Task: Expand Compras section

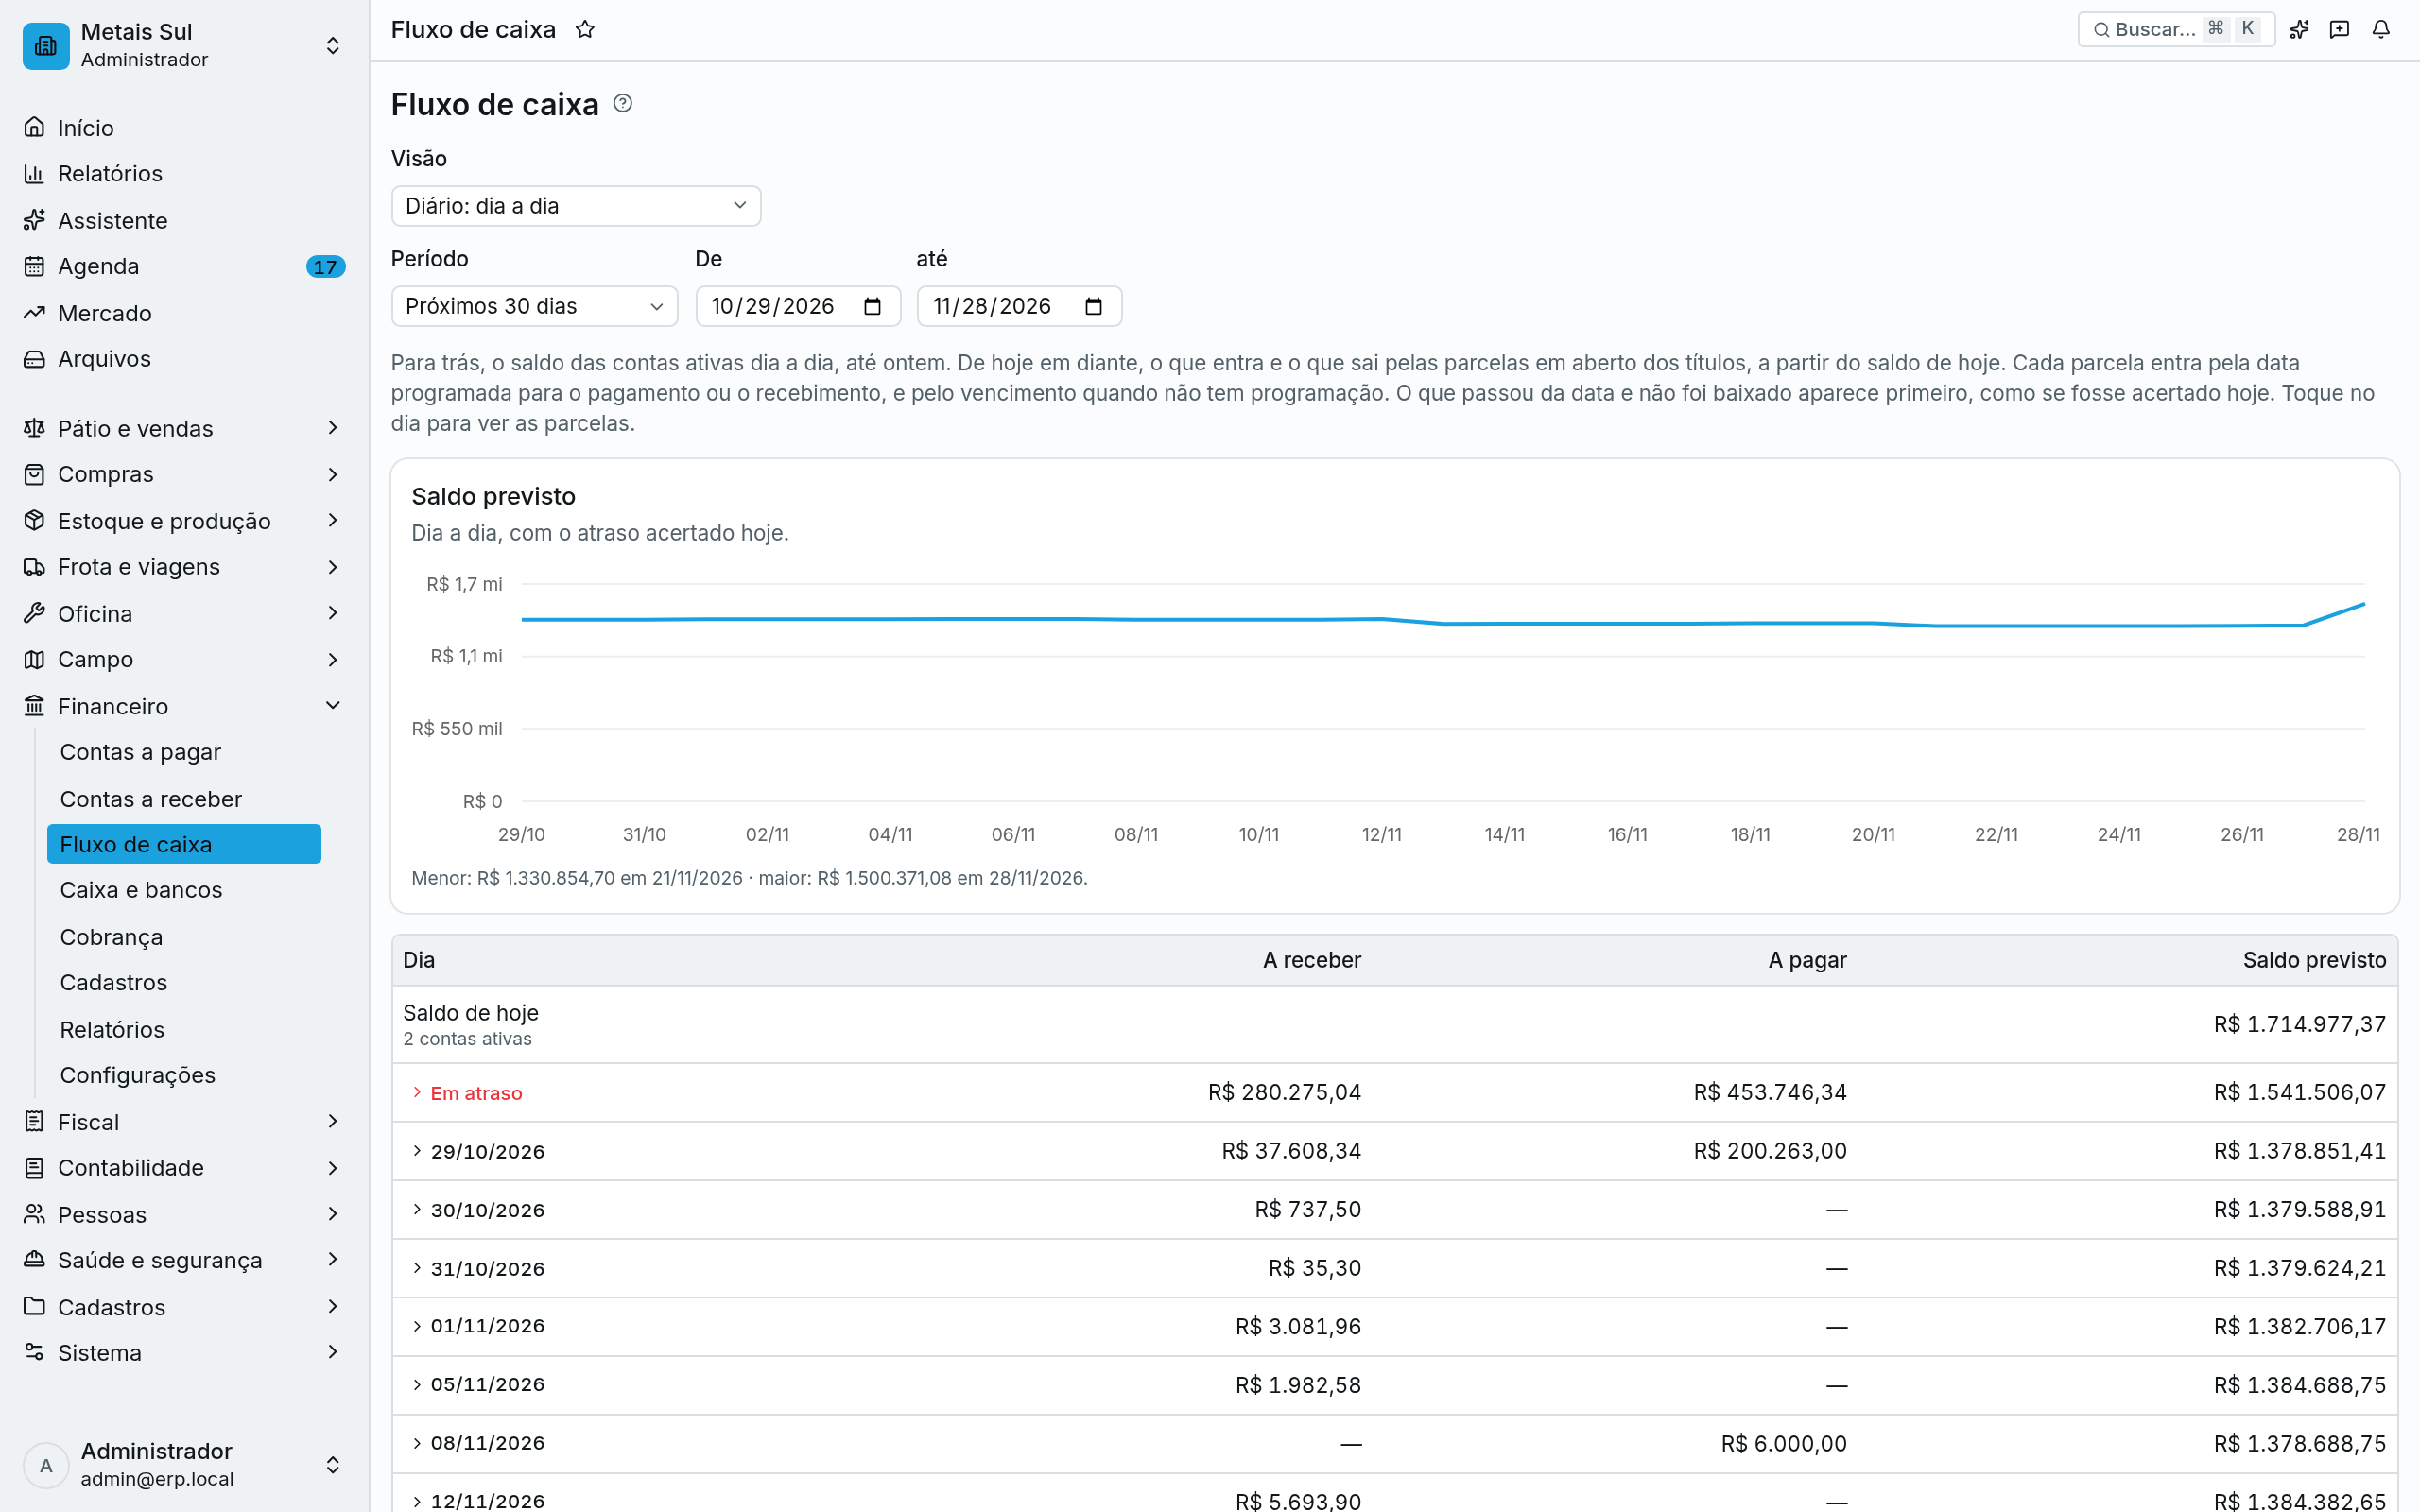Action: [185, 474]
